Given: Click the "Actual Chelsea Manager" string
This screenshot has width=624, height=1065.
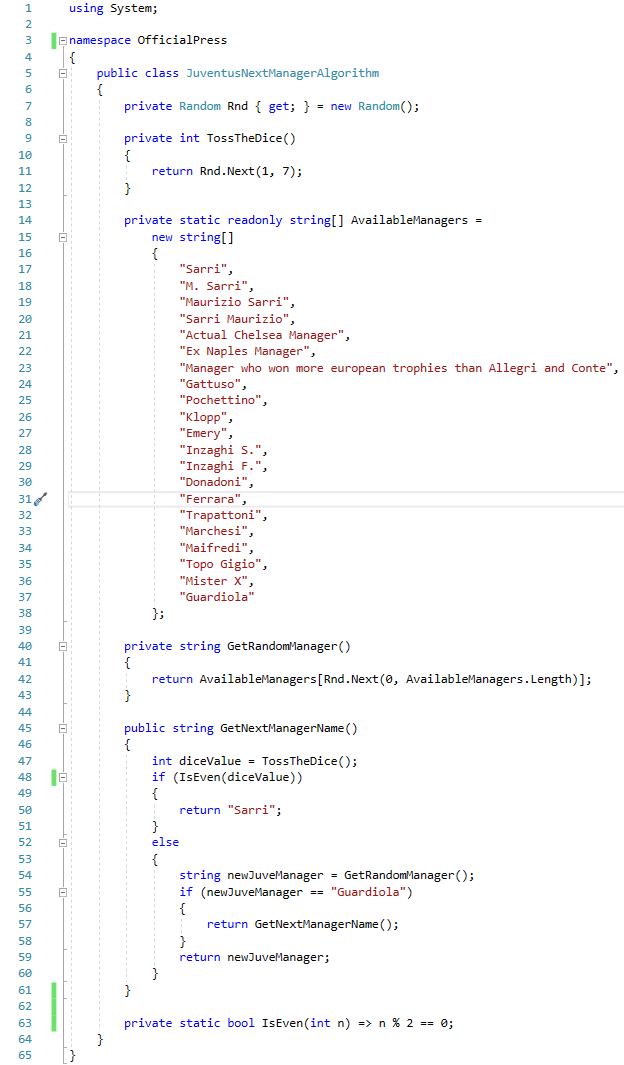Looking at the screenshot, I should point(261,335).
